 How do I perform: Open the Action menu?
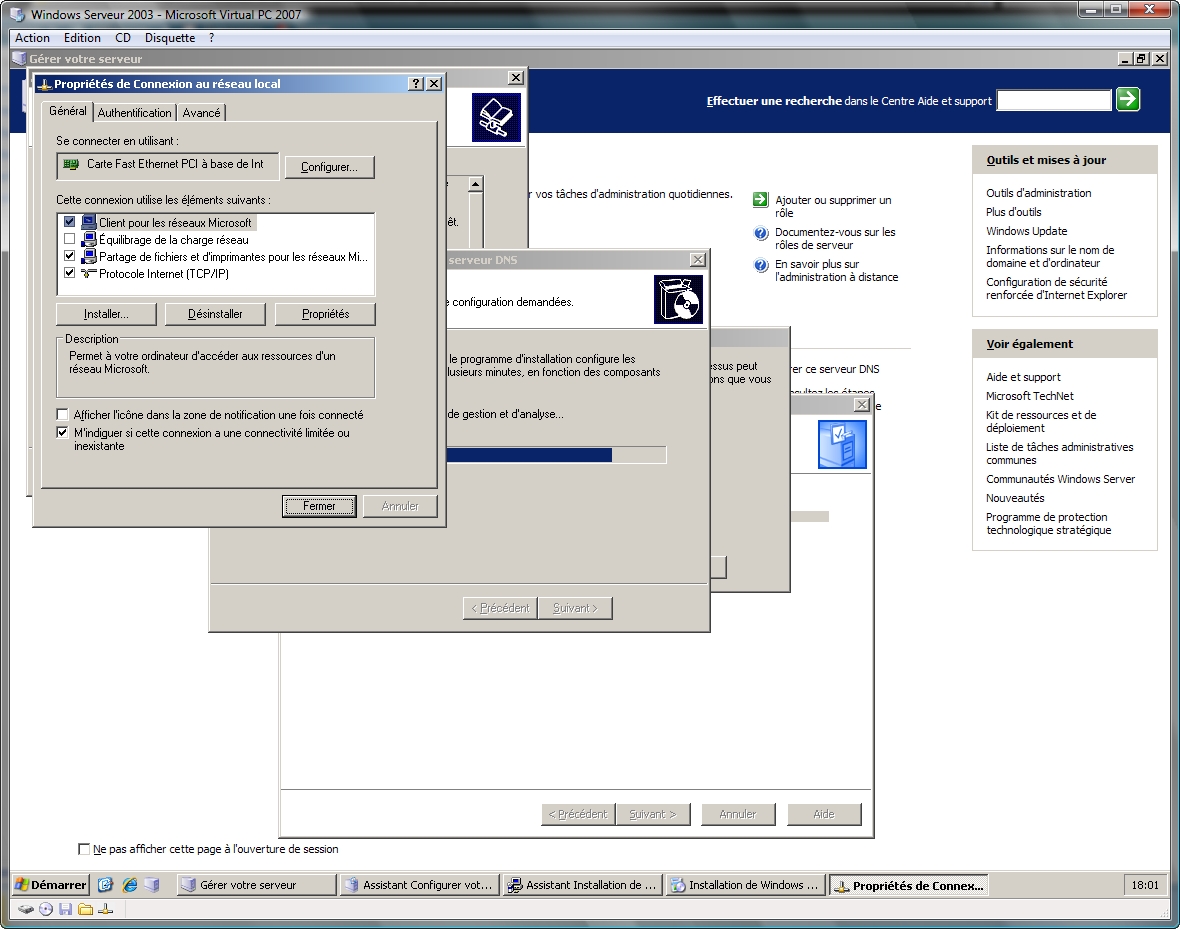pyautogui.click(x=32, y=38)
